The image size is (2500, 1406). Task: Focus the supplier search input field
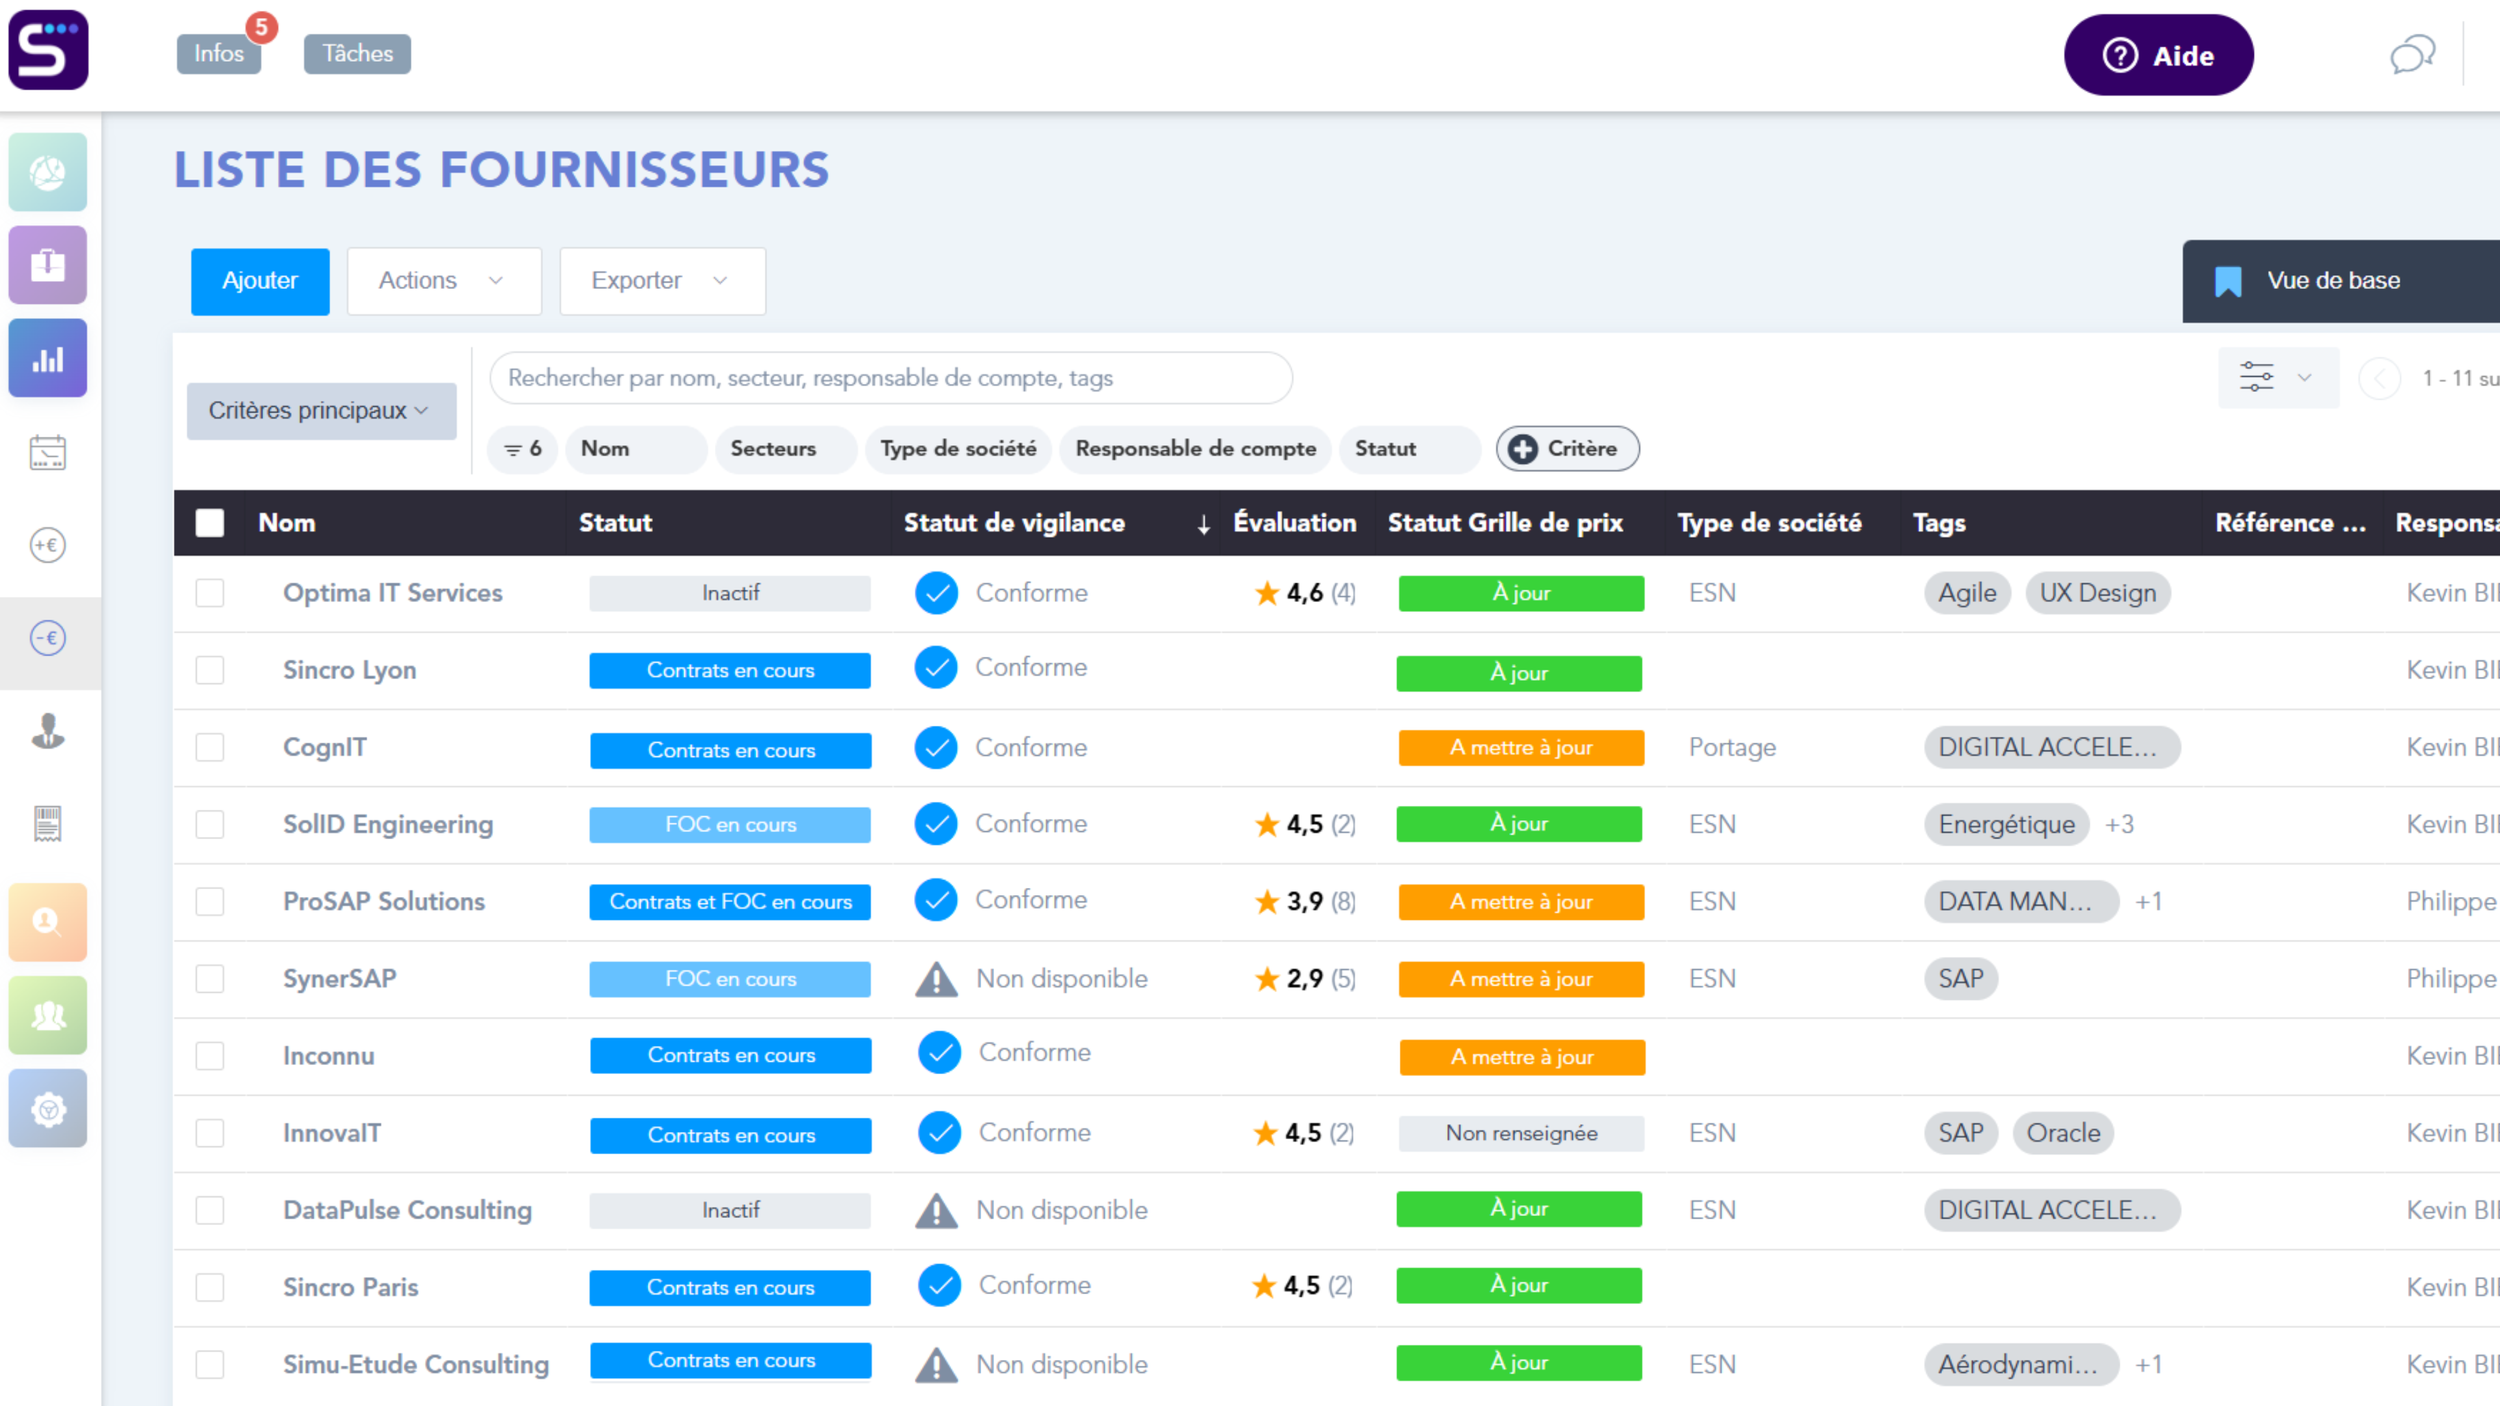[x=890, y=378]
